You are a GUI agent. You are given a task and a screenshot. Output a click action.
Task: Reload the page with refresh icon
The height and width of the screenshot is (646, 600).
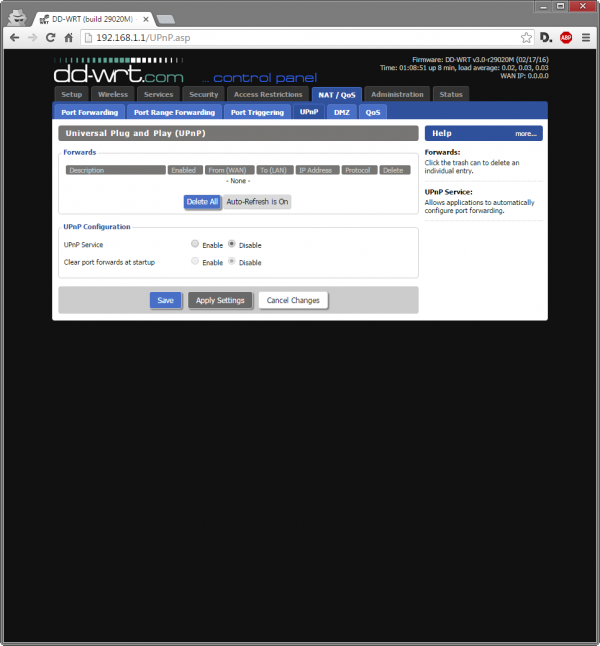point(50,37)
